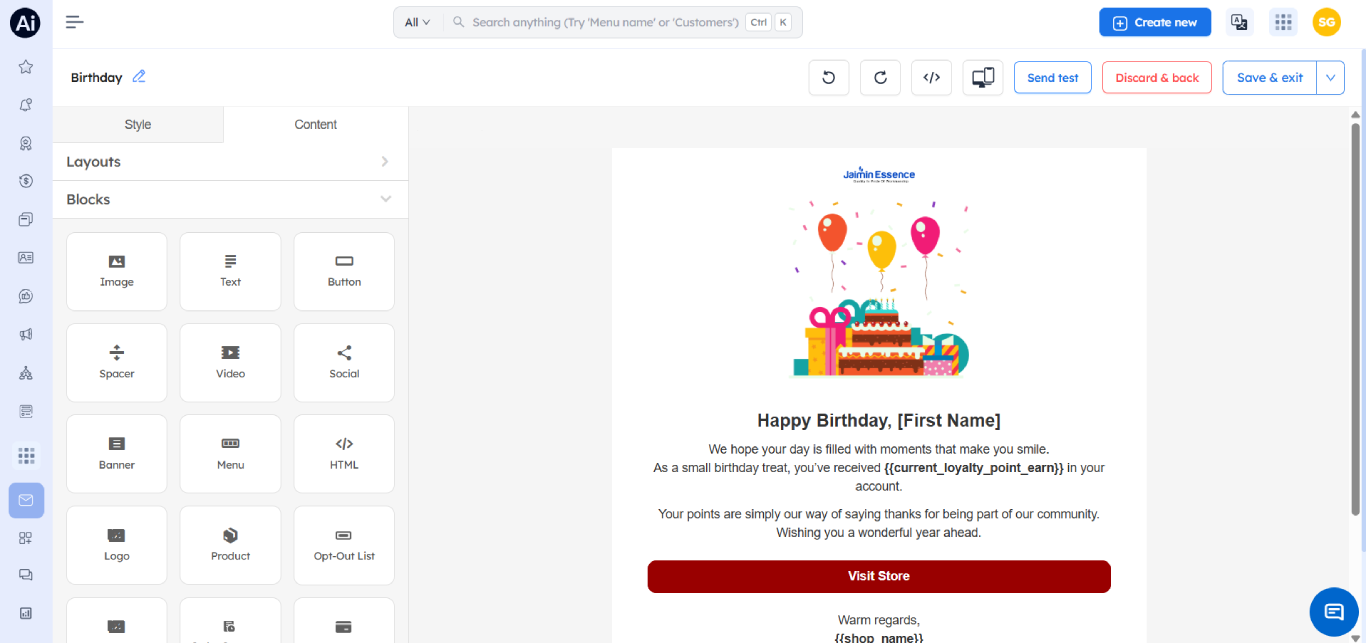The width and height of the screenshot is (1366, 643).
Task: Open the HTML code editor view
Action: [x=931, y=77]
